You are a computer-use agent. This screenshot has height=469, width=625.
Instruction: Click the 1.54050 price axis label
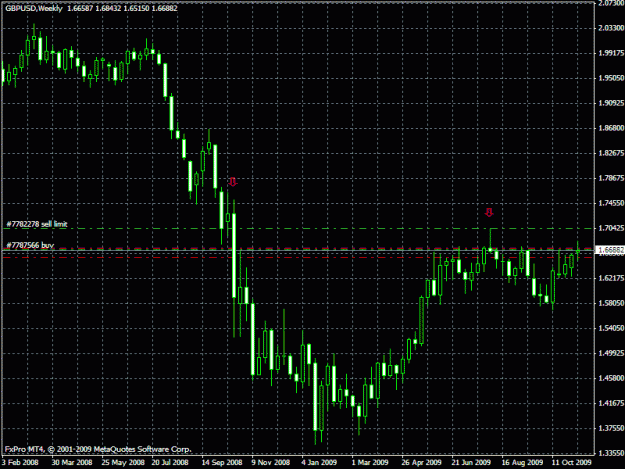[611, 328]
